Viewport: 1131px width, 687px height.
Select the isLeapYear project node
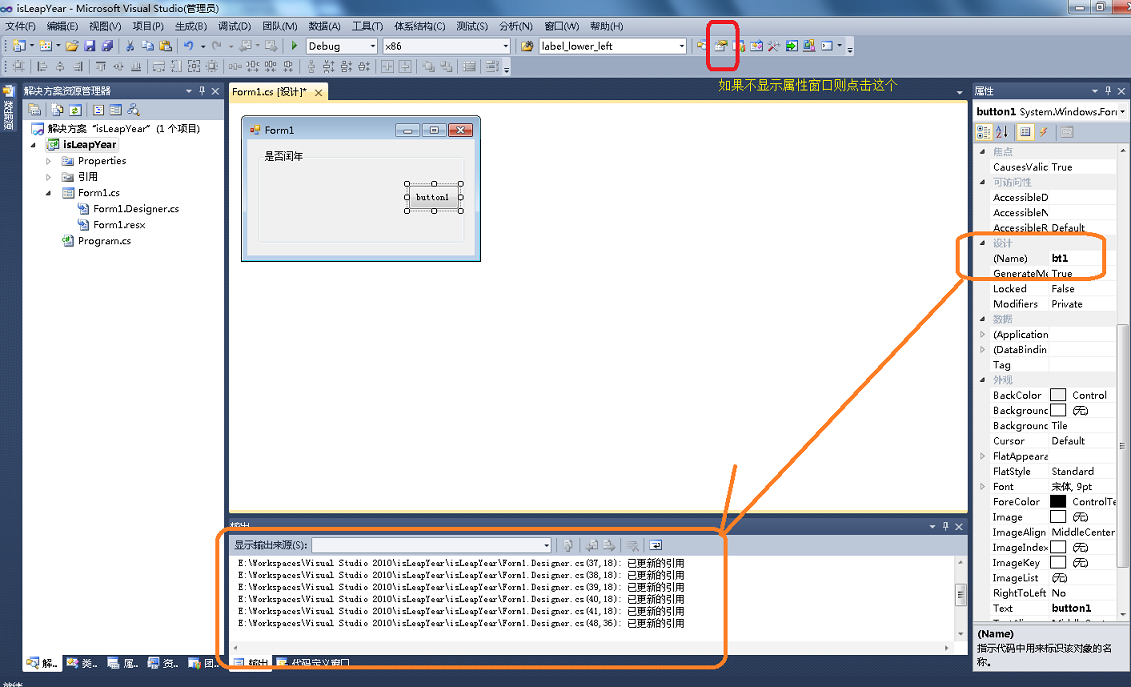pos(89,144)
